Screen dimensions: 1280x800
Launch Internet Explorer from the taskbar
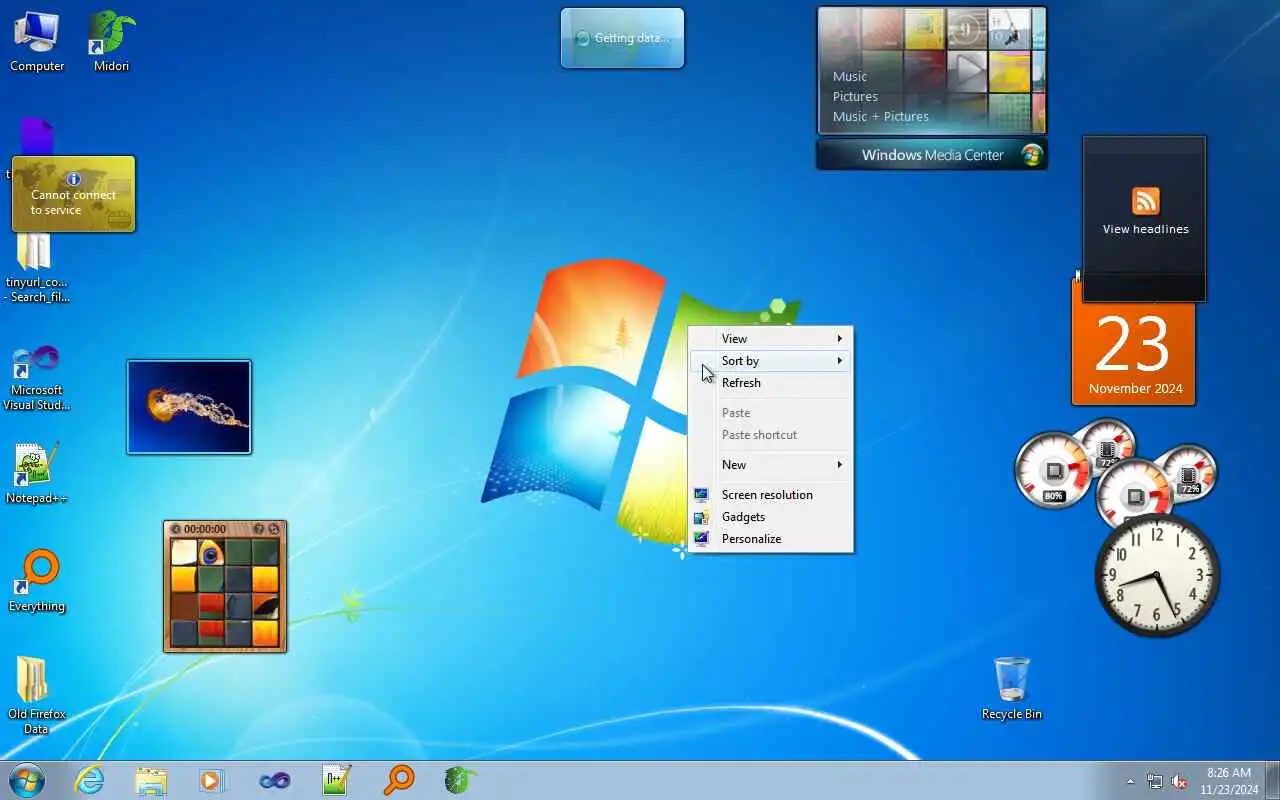pos(90,780)
